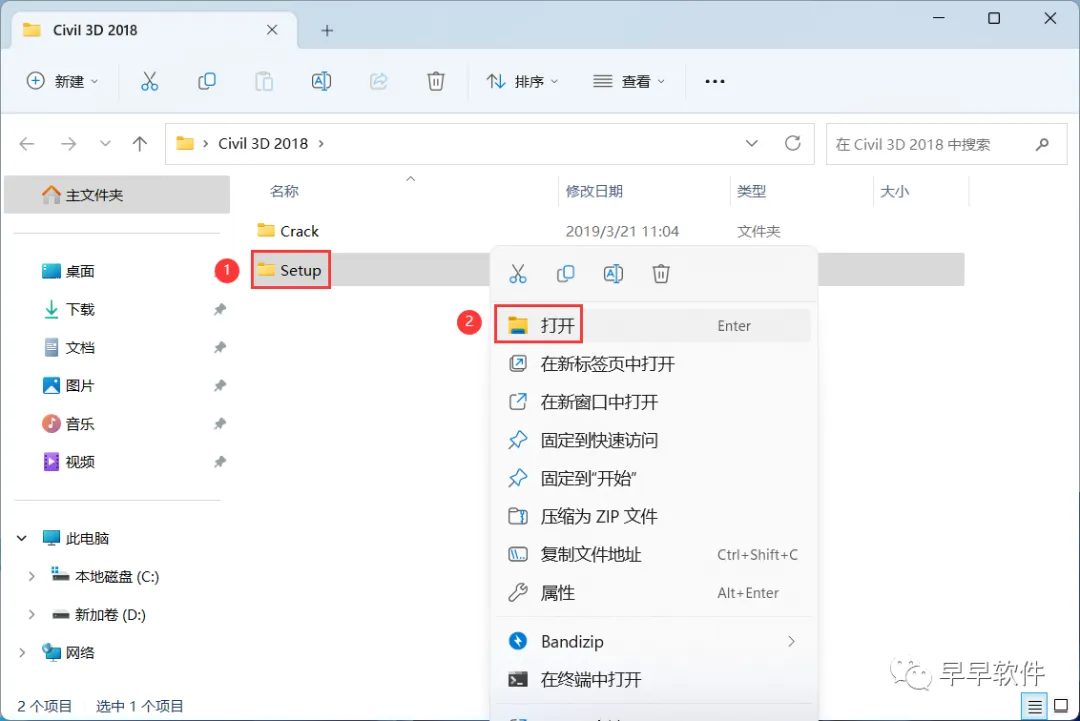The width and height of the screenshot is (1080, 721).
Task: Choose 在新窗口中打开 from context menu
Action: pyautogui.click(x=653, y=401)
